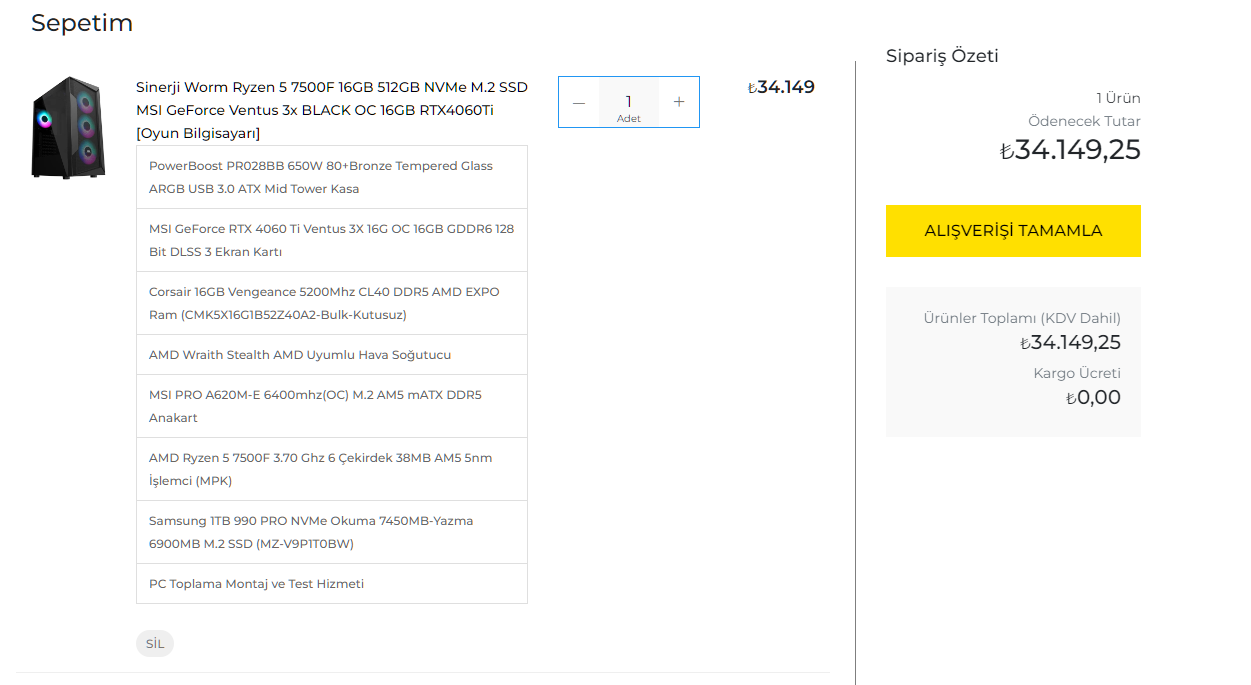Click the gaming PC product thumbnail

coord(68,128)
